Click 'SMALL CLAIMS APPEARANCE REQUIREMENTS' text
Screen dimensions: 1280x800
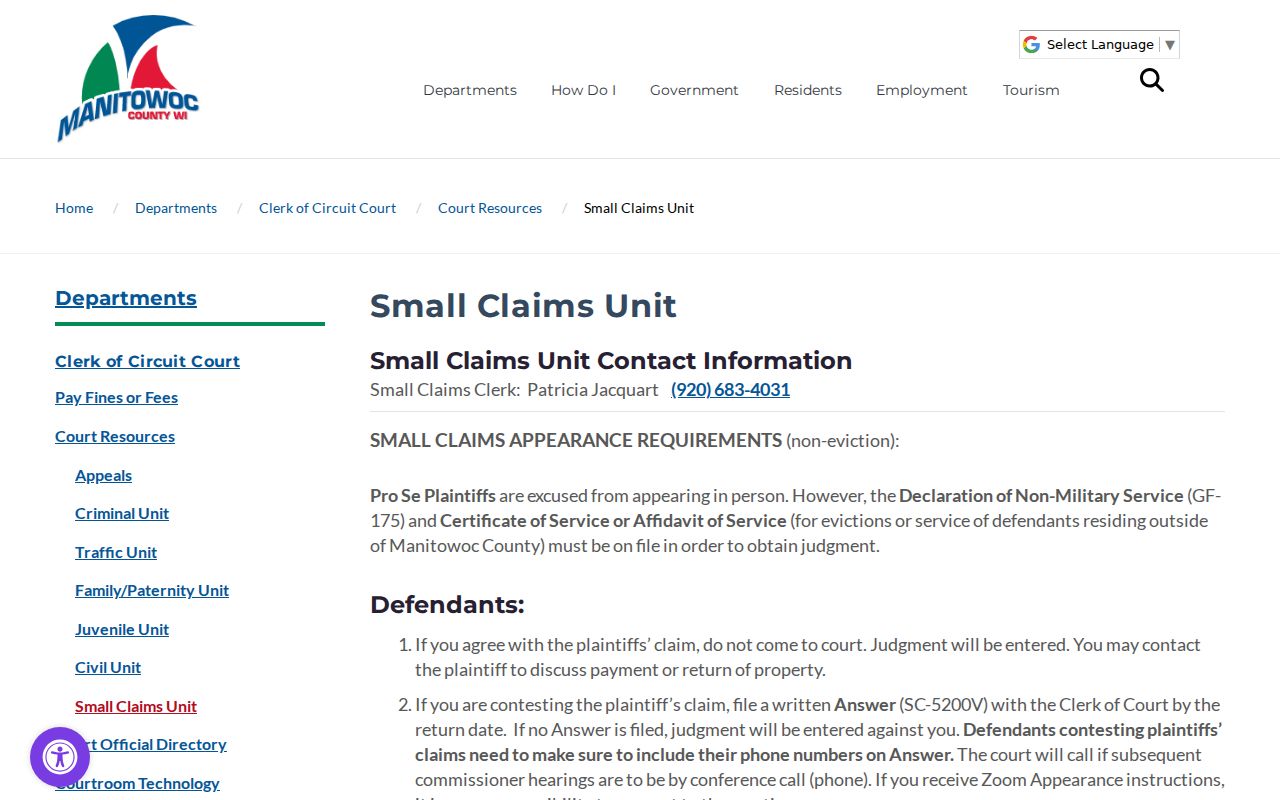click(576, 440)
